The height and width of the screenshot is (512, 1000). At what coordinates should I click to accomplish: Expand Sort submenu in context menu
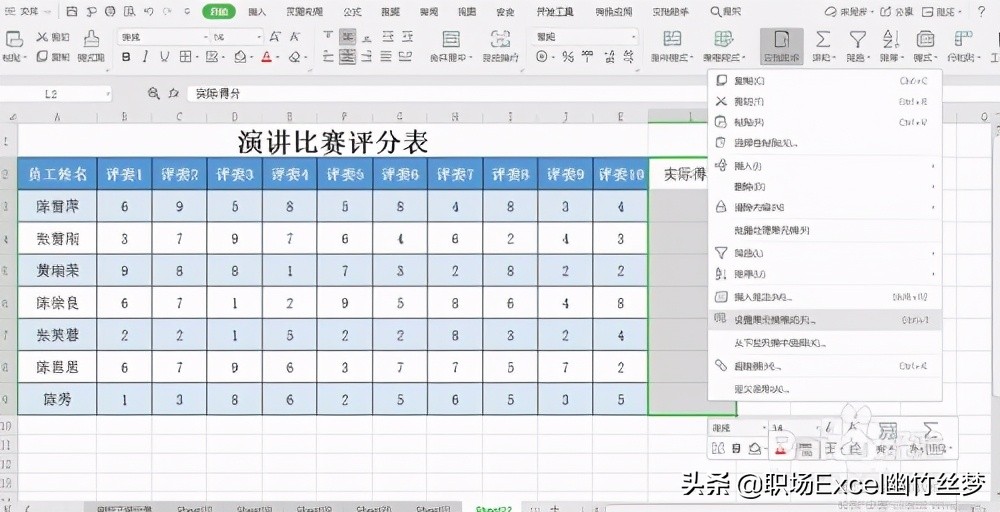tap(934, 274)
